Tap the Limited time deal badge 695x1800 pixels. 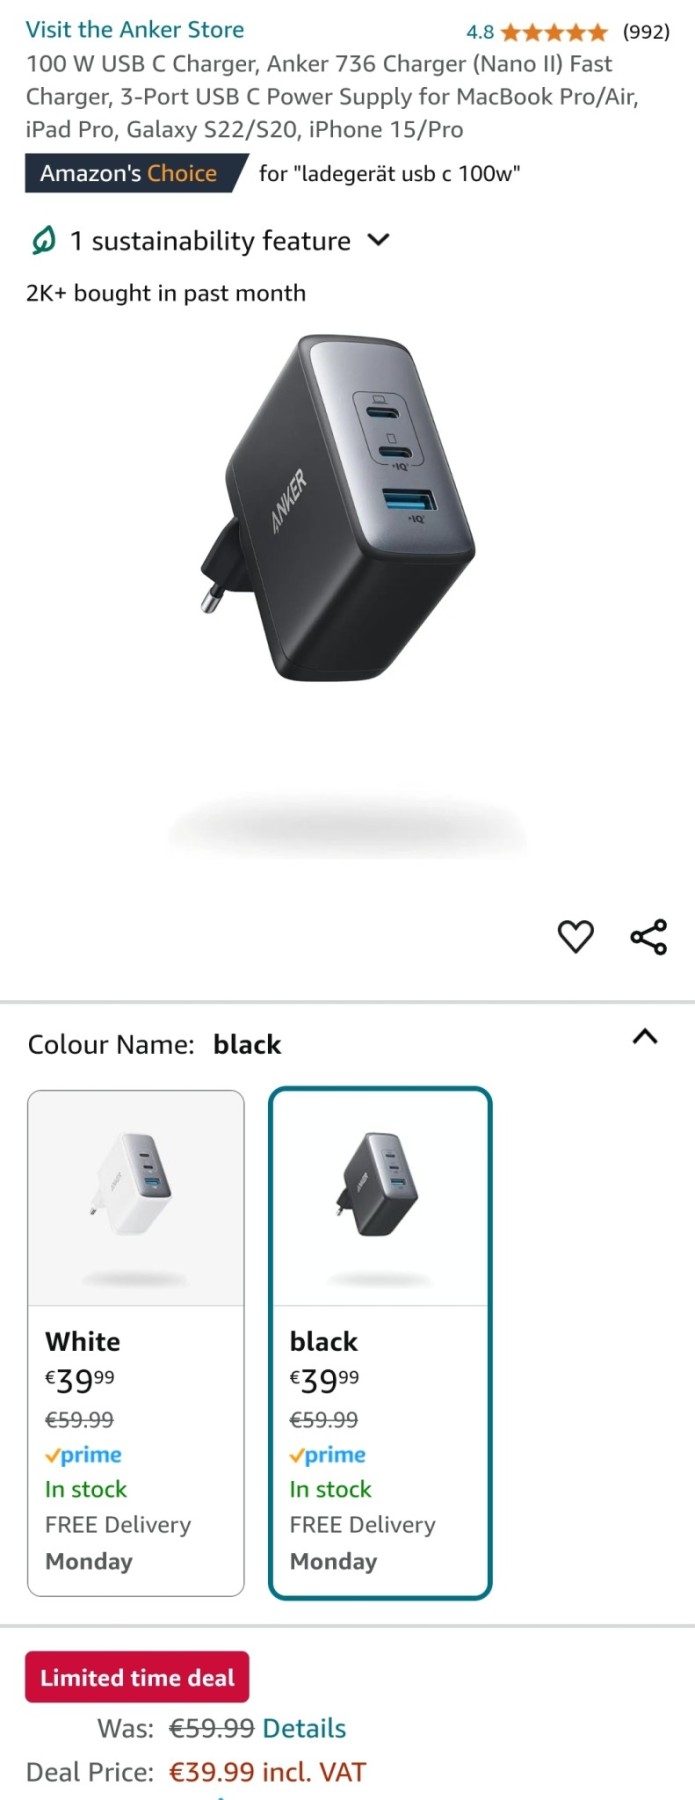137,1677
